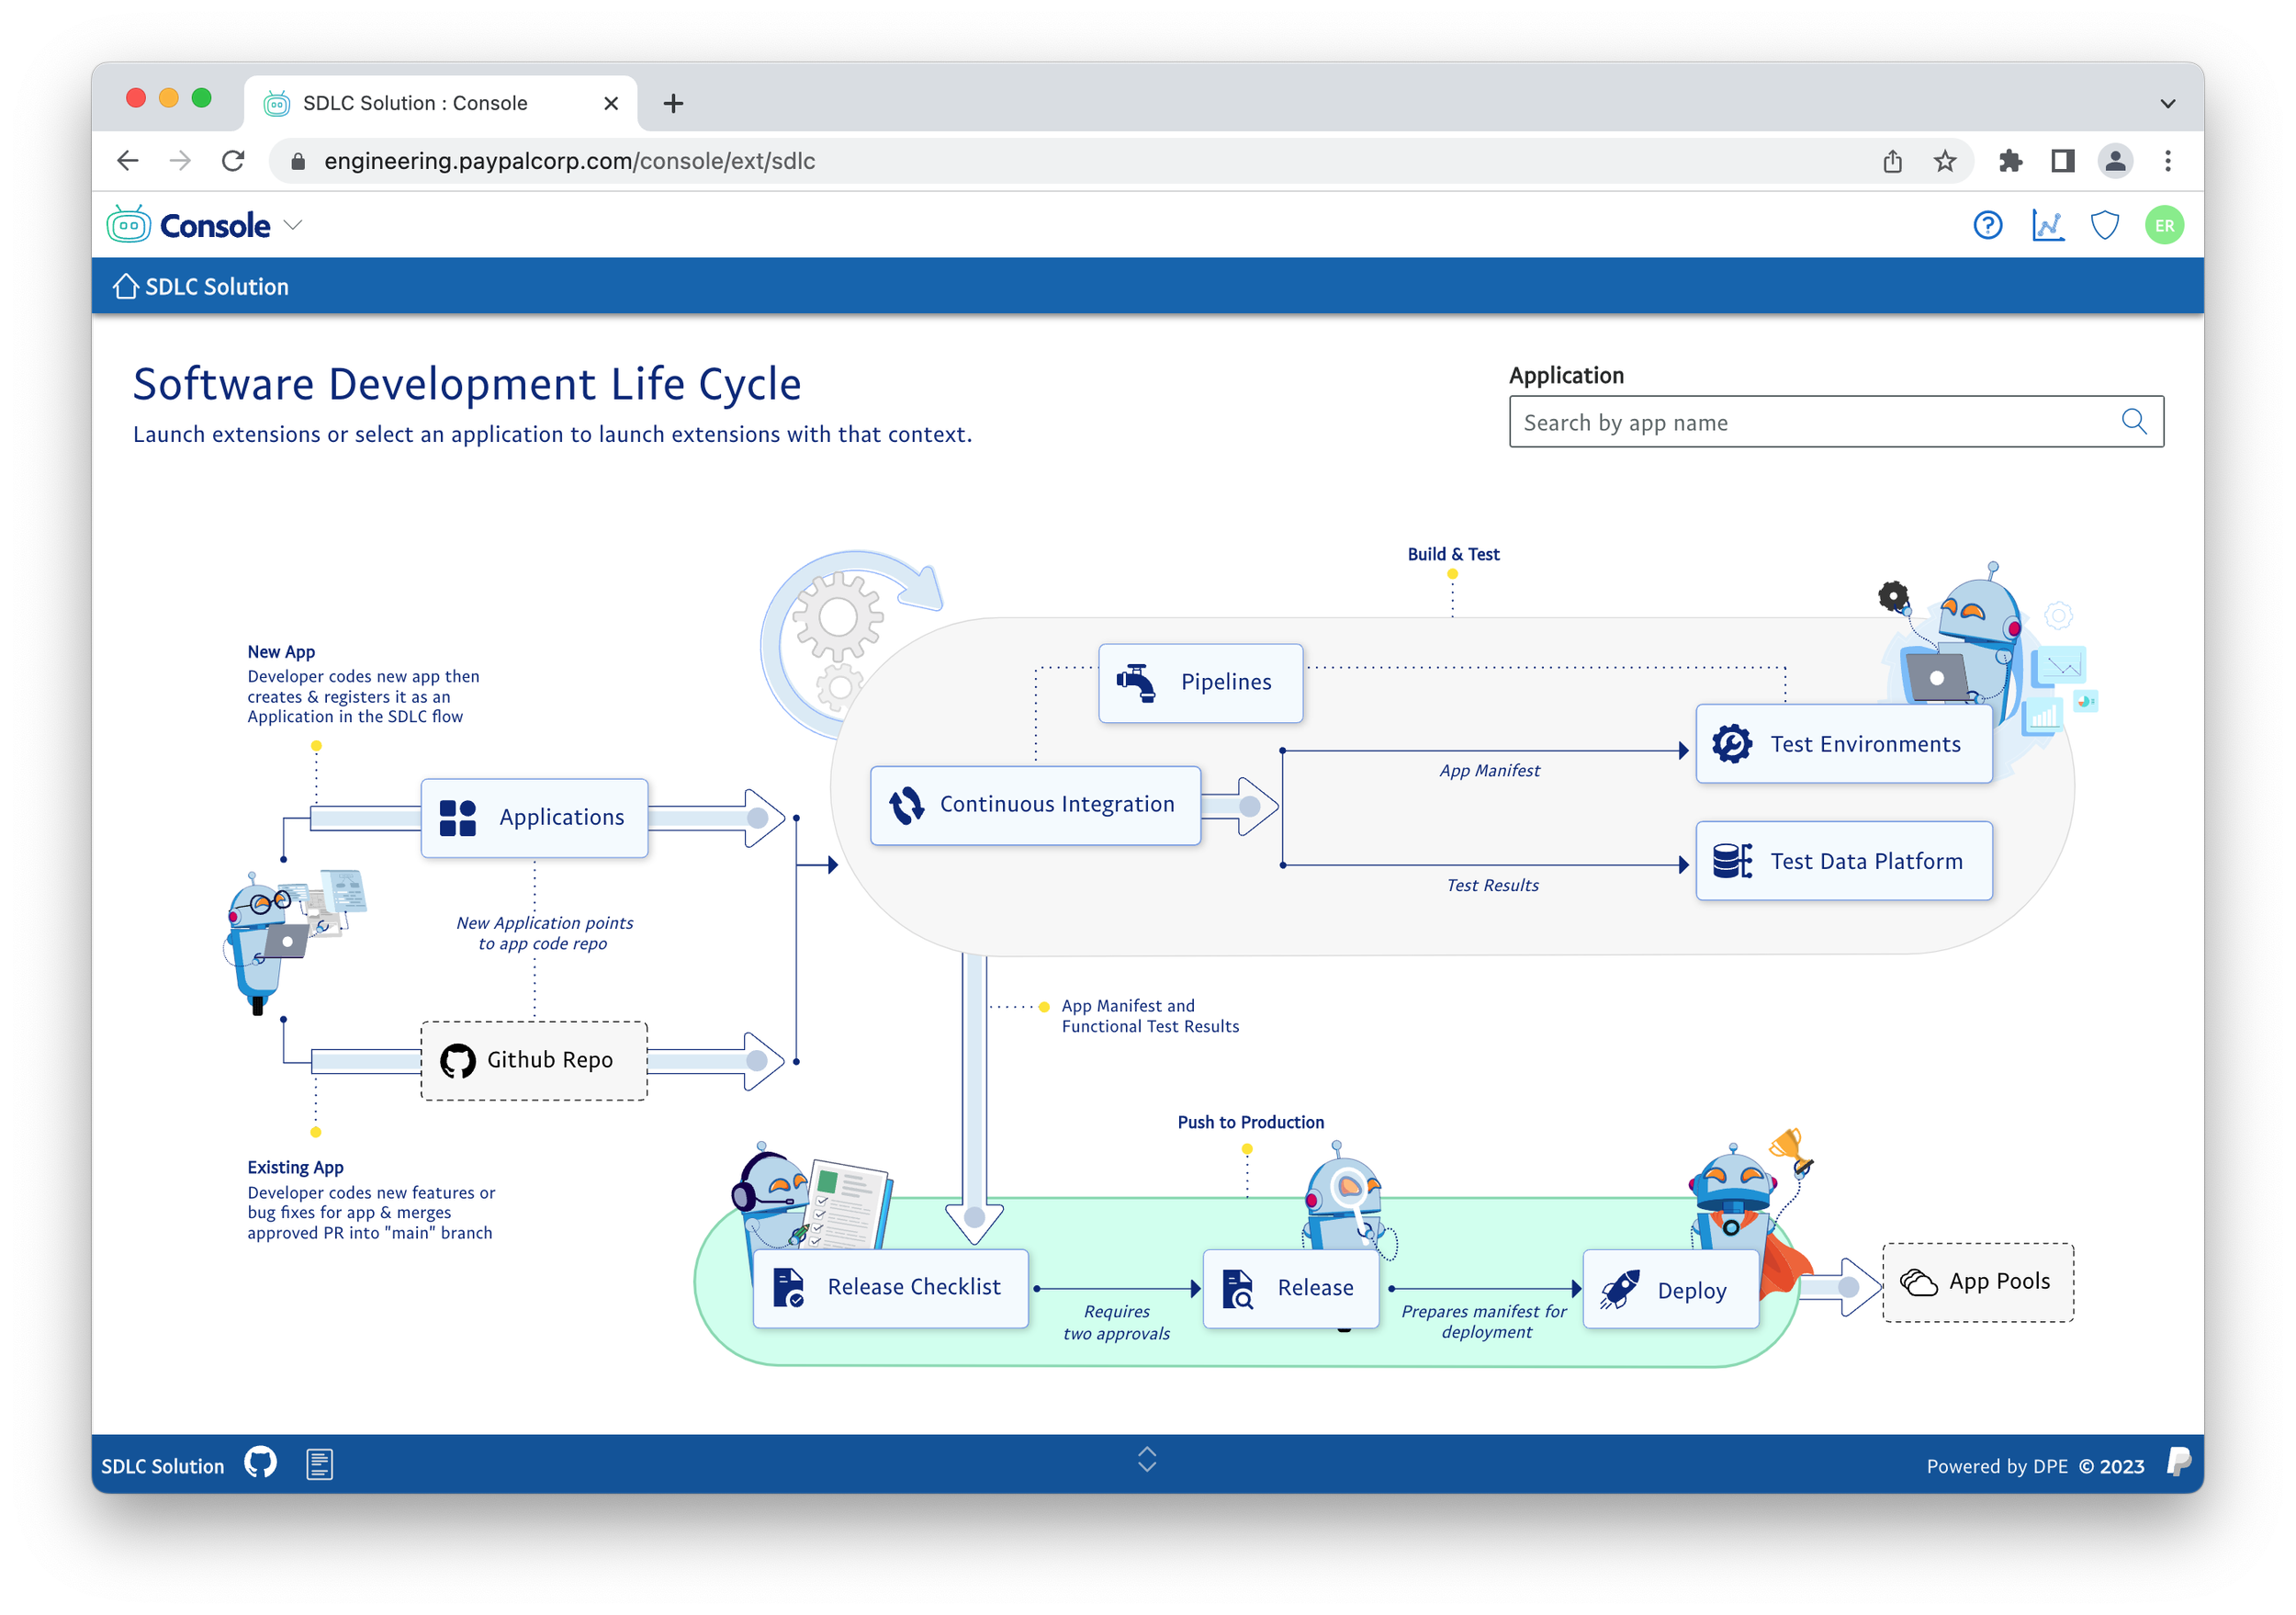Click the SDLC Solution home icon
The height and width of the screenshot is (1615, 2296).
click(x=125, y=286)
